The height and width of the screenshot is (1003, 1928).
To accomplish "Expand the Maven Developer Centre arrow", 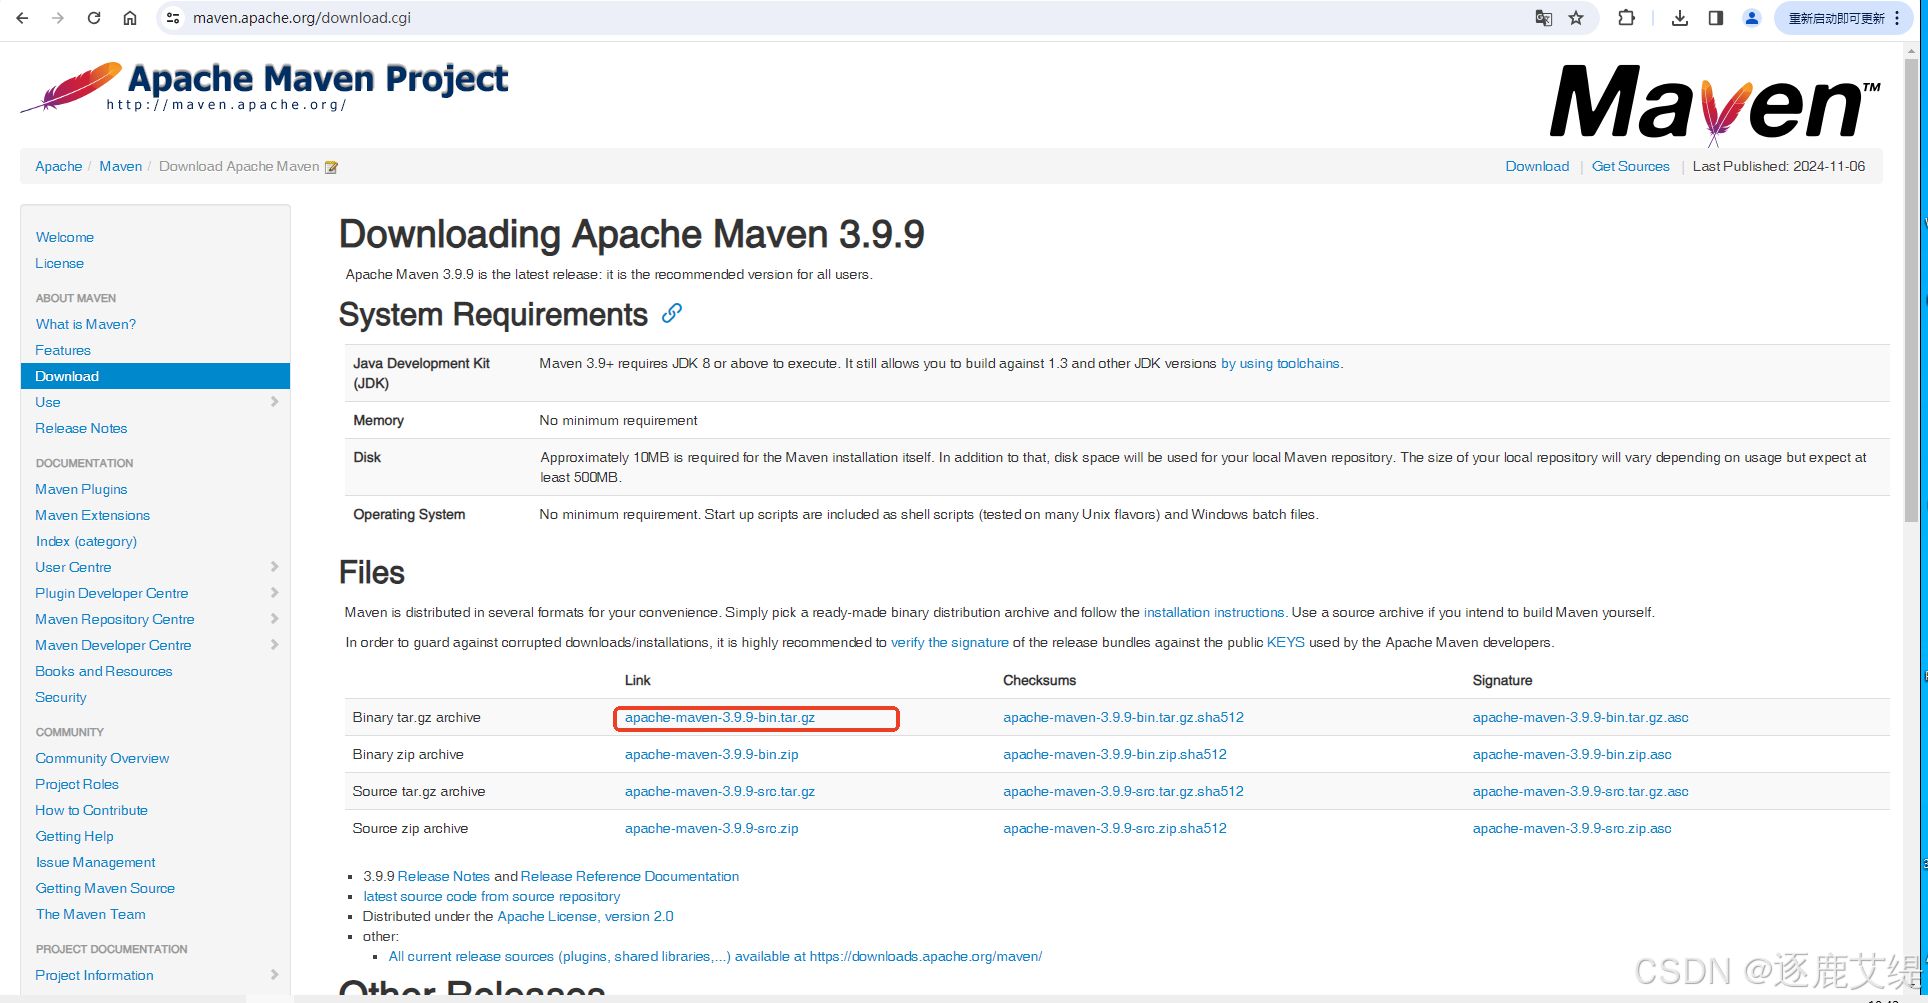I will point(275,645).
